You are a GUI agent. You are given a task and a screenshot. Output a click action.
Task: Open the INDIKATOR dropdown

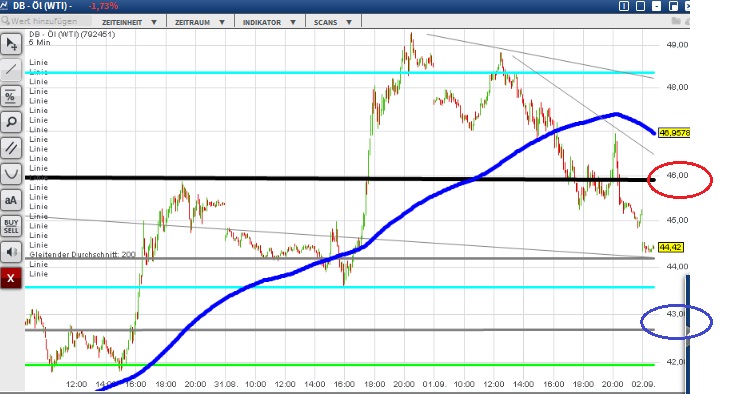tap(269, 22)
